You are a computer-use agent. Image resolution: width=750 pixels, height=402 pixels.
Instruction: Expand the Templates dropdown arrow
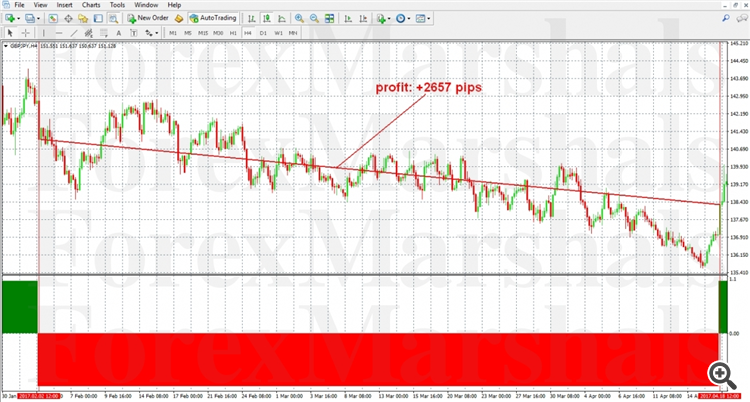(429, 19)
